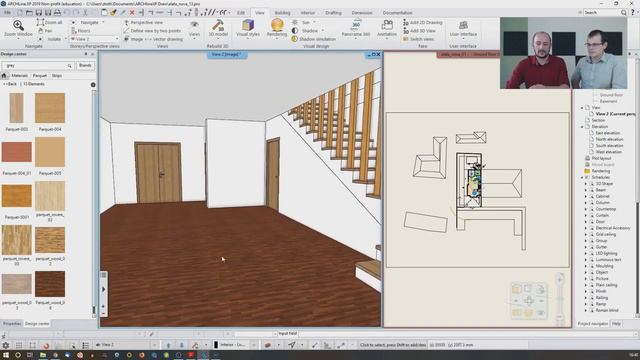Open the Animation camera tool

[387, 29]
